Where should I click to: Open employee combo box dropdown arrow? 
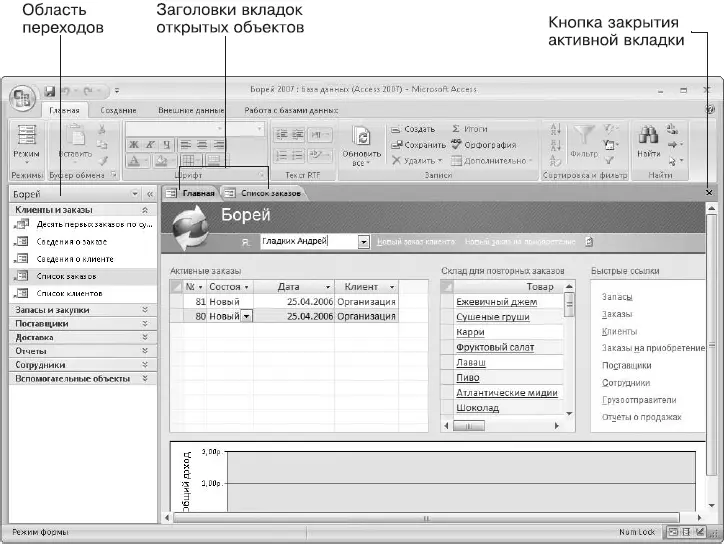pyautogui.click(x=363, y=242)
